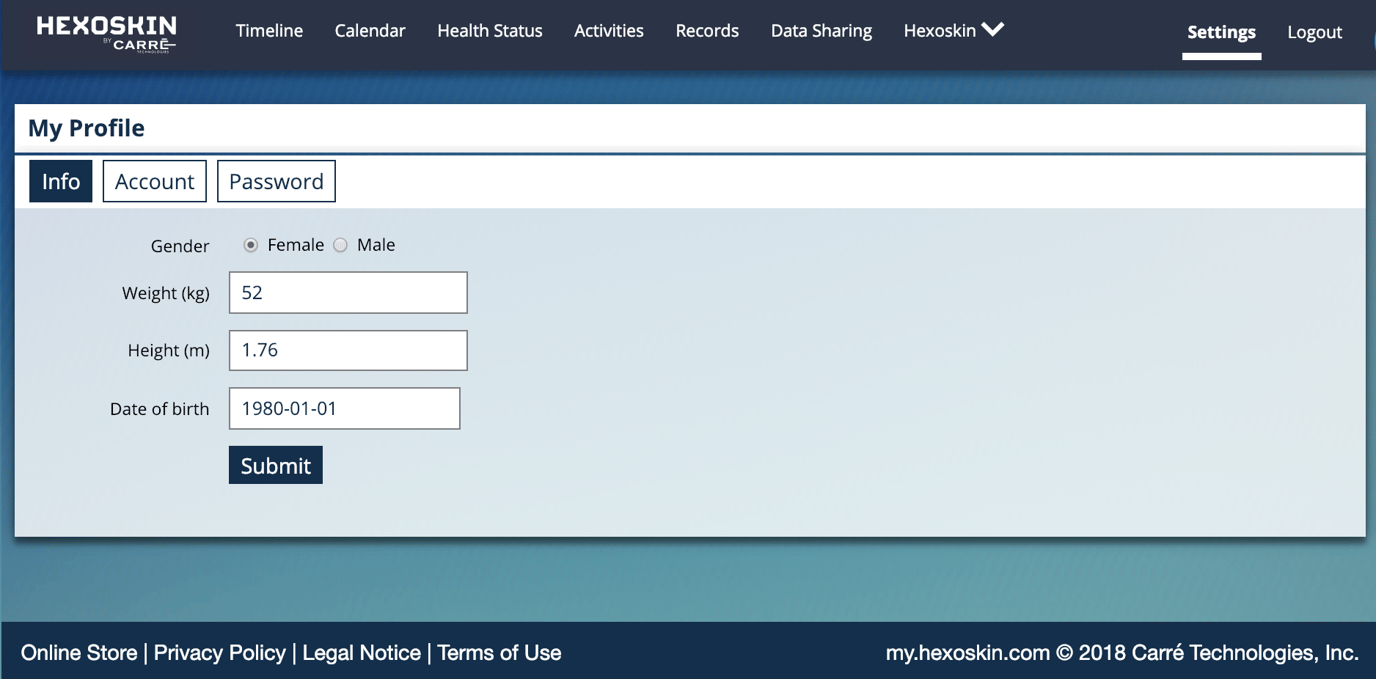Viewport: 1376px width, 679px height.
Task: Open the Calendar section
Action: tap(370, 30)
